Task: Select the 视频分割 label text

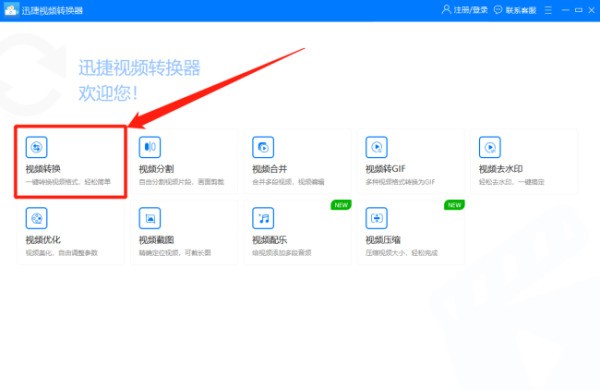Action: coord(156,169)
